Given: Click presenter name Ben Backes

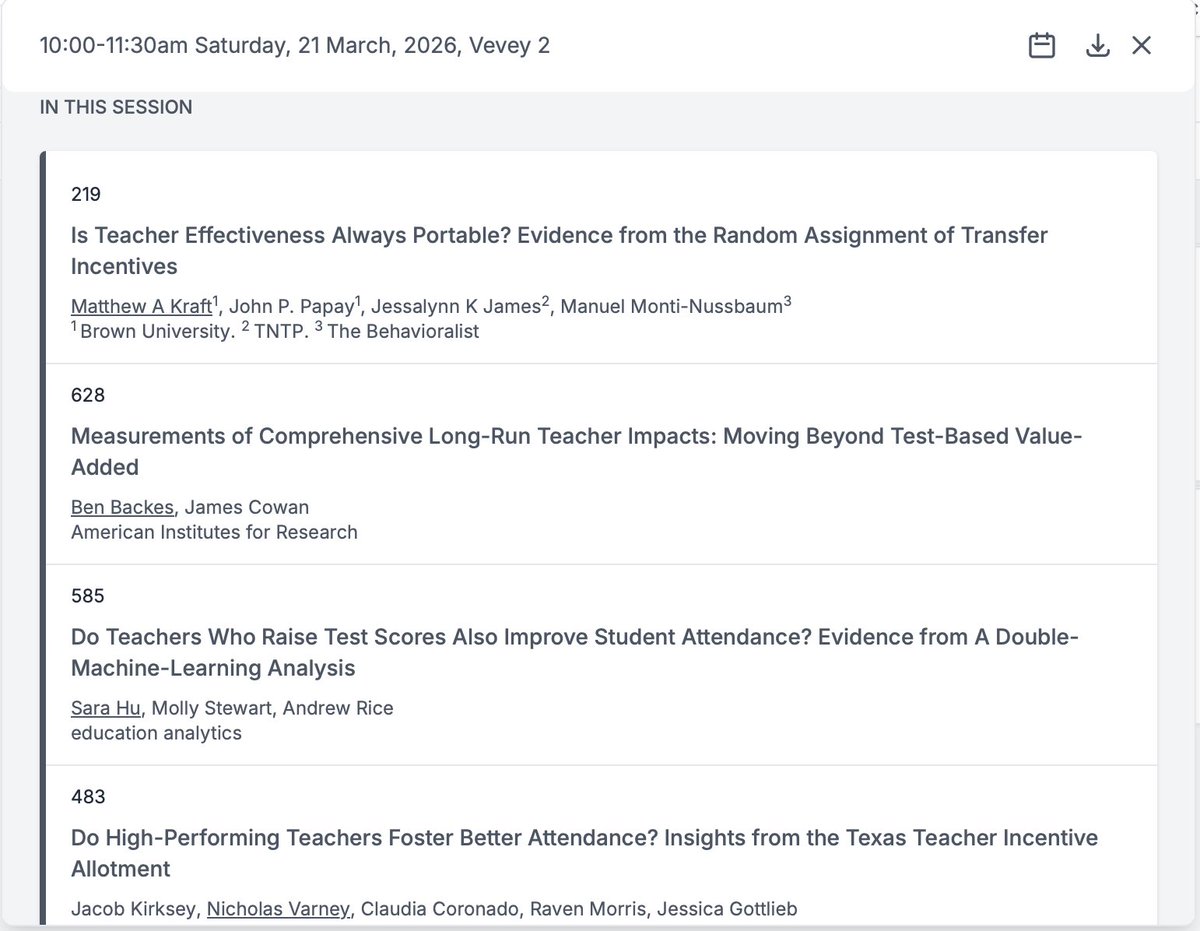Looking at the screenshot, I should (x=122, y=508).
